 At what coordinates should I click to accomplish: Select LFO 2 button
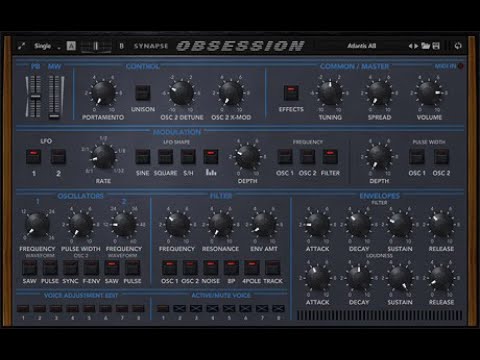(58, 156)
